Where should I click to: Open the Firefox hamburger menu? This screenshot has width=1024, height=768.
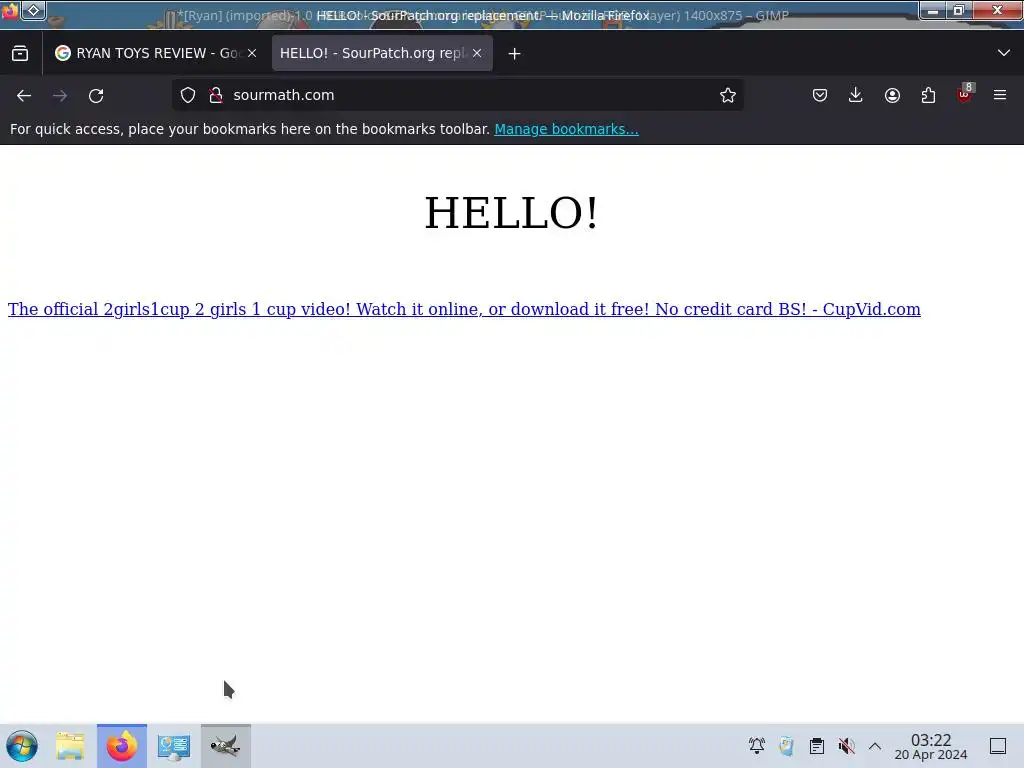[1000, 95]
